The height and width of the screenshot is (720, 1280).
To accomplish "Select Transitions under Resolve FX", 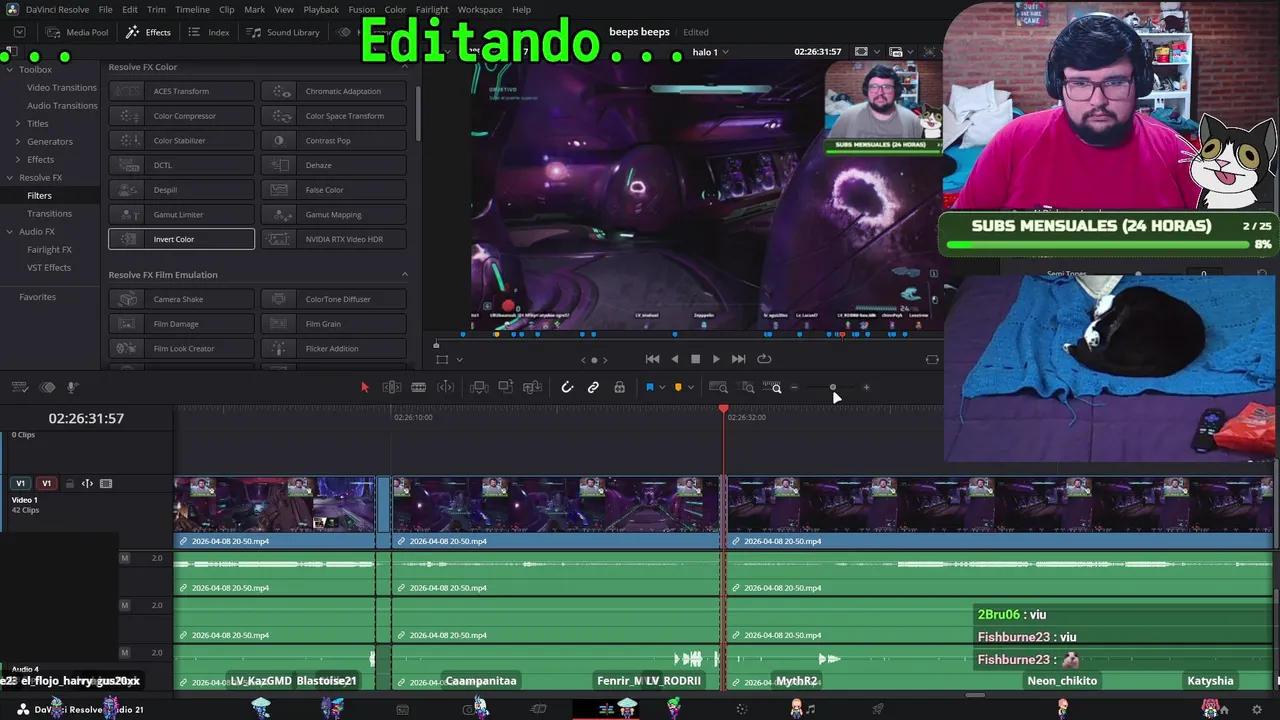I will (x=49, y=214).
